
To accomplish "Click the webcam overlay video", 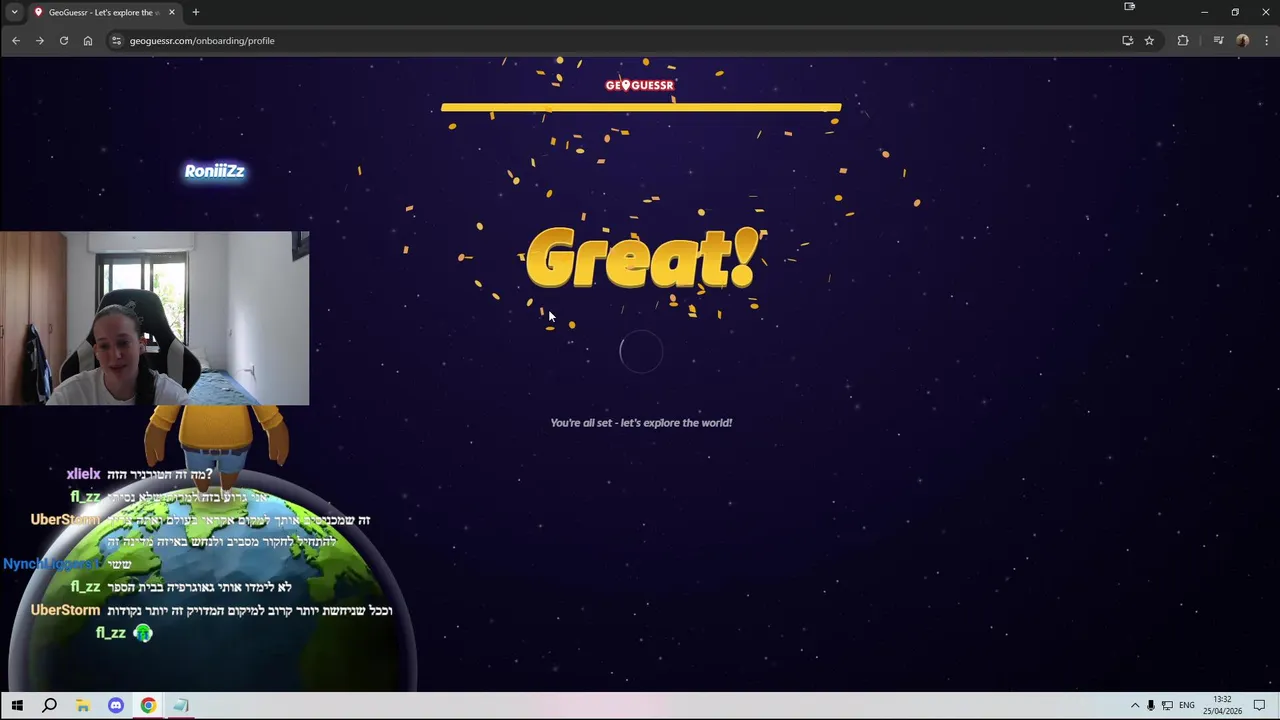I will click(x=155, y=318).
